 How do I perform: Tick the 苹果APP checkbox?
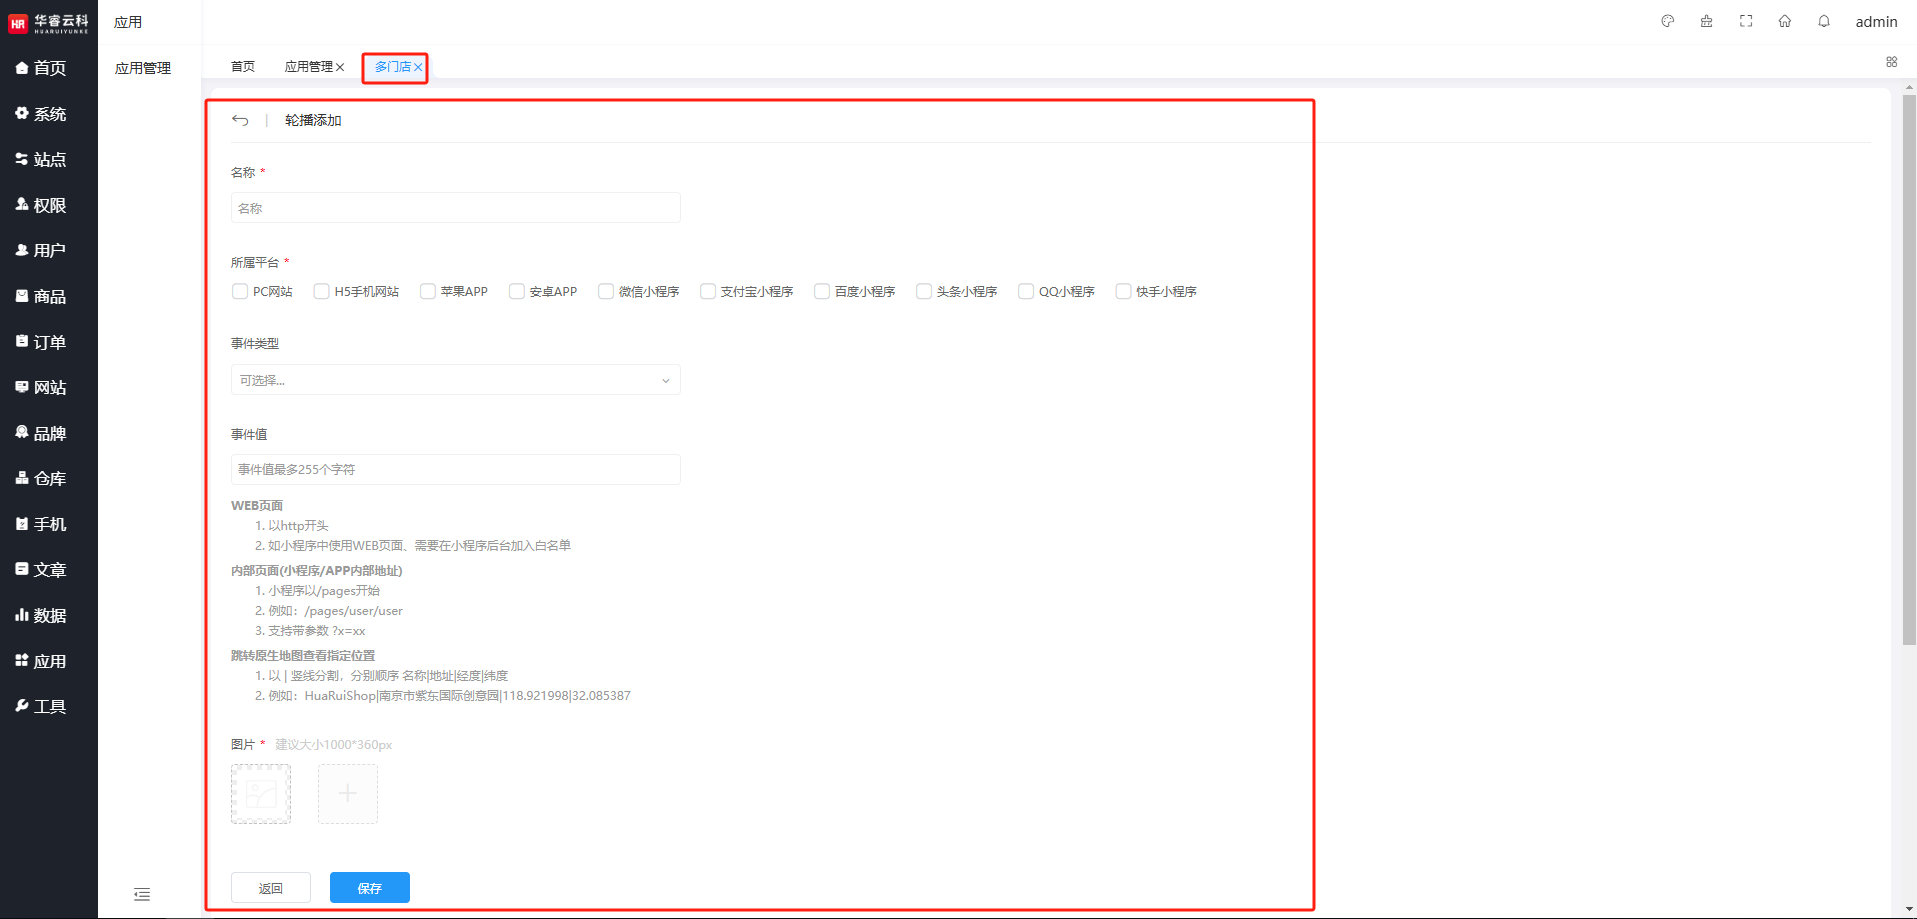coord(428,292)
